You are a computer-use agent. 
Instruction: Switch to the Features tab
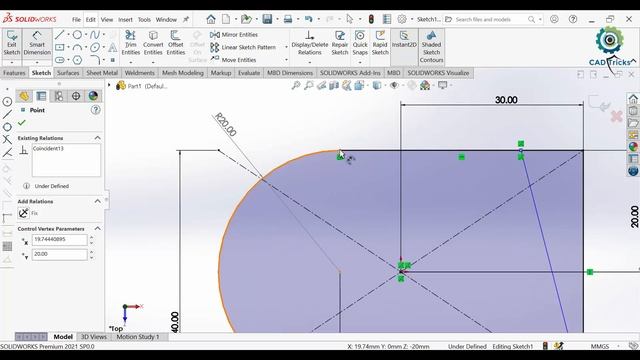pyautogui.click(x=14, y=73)
